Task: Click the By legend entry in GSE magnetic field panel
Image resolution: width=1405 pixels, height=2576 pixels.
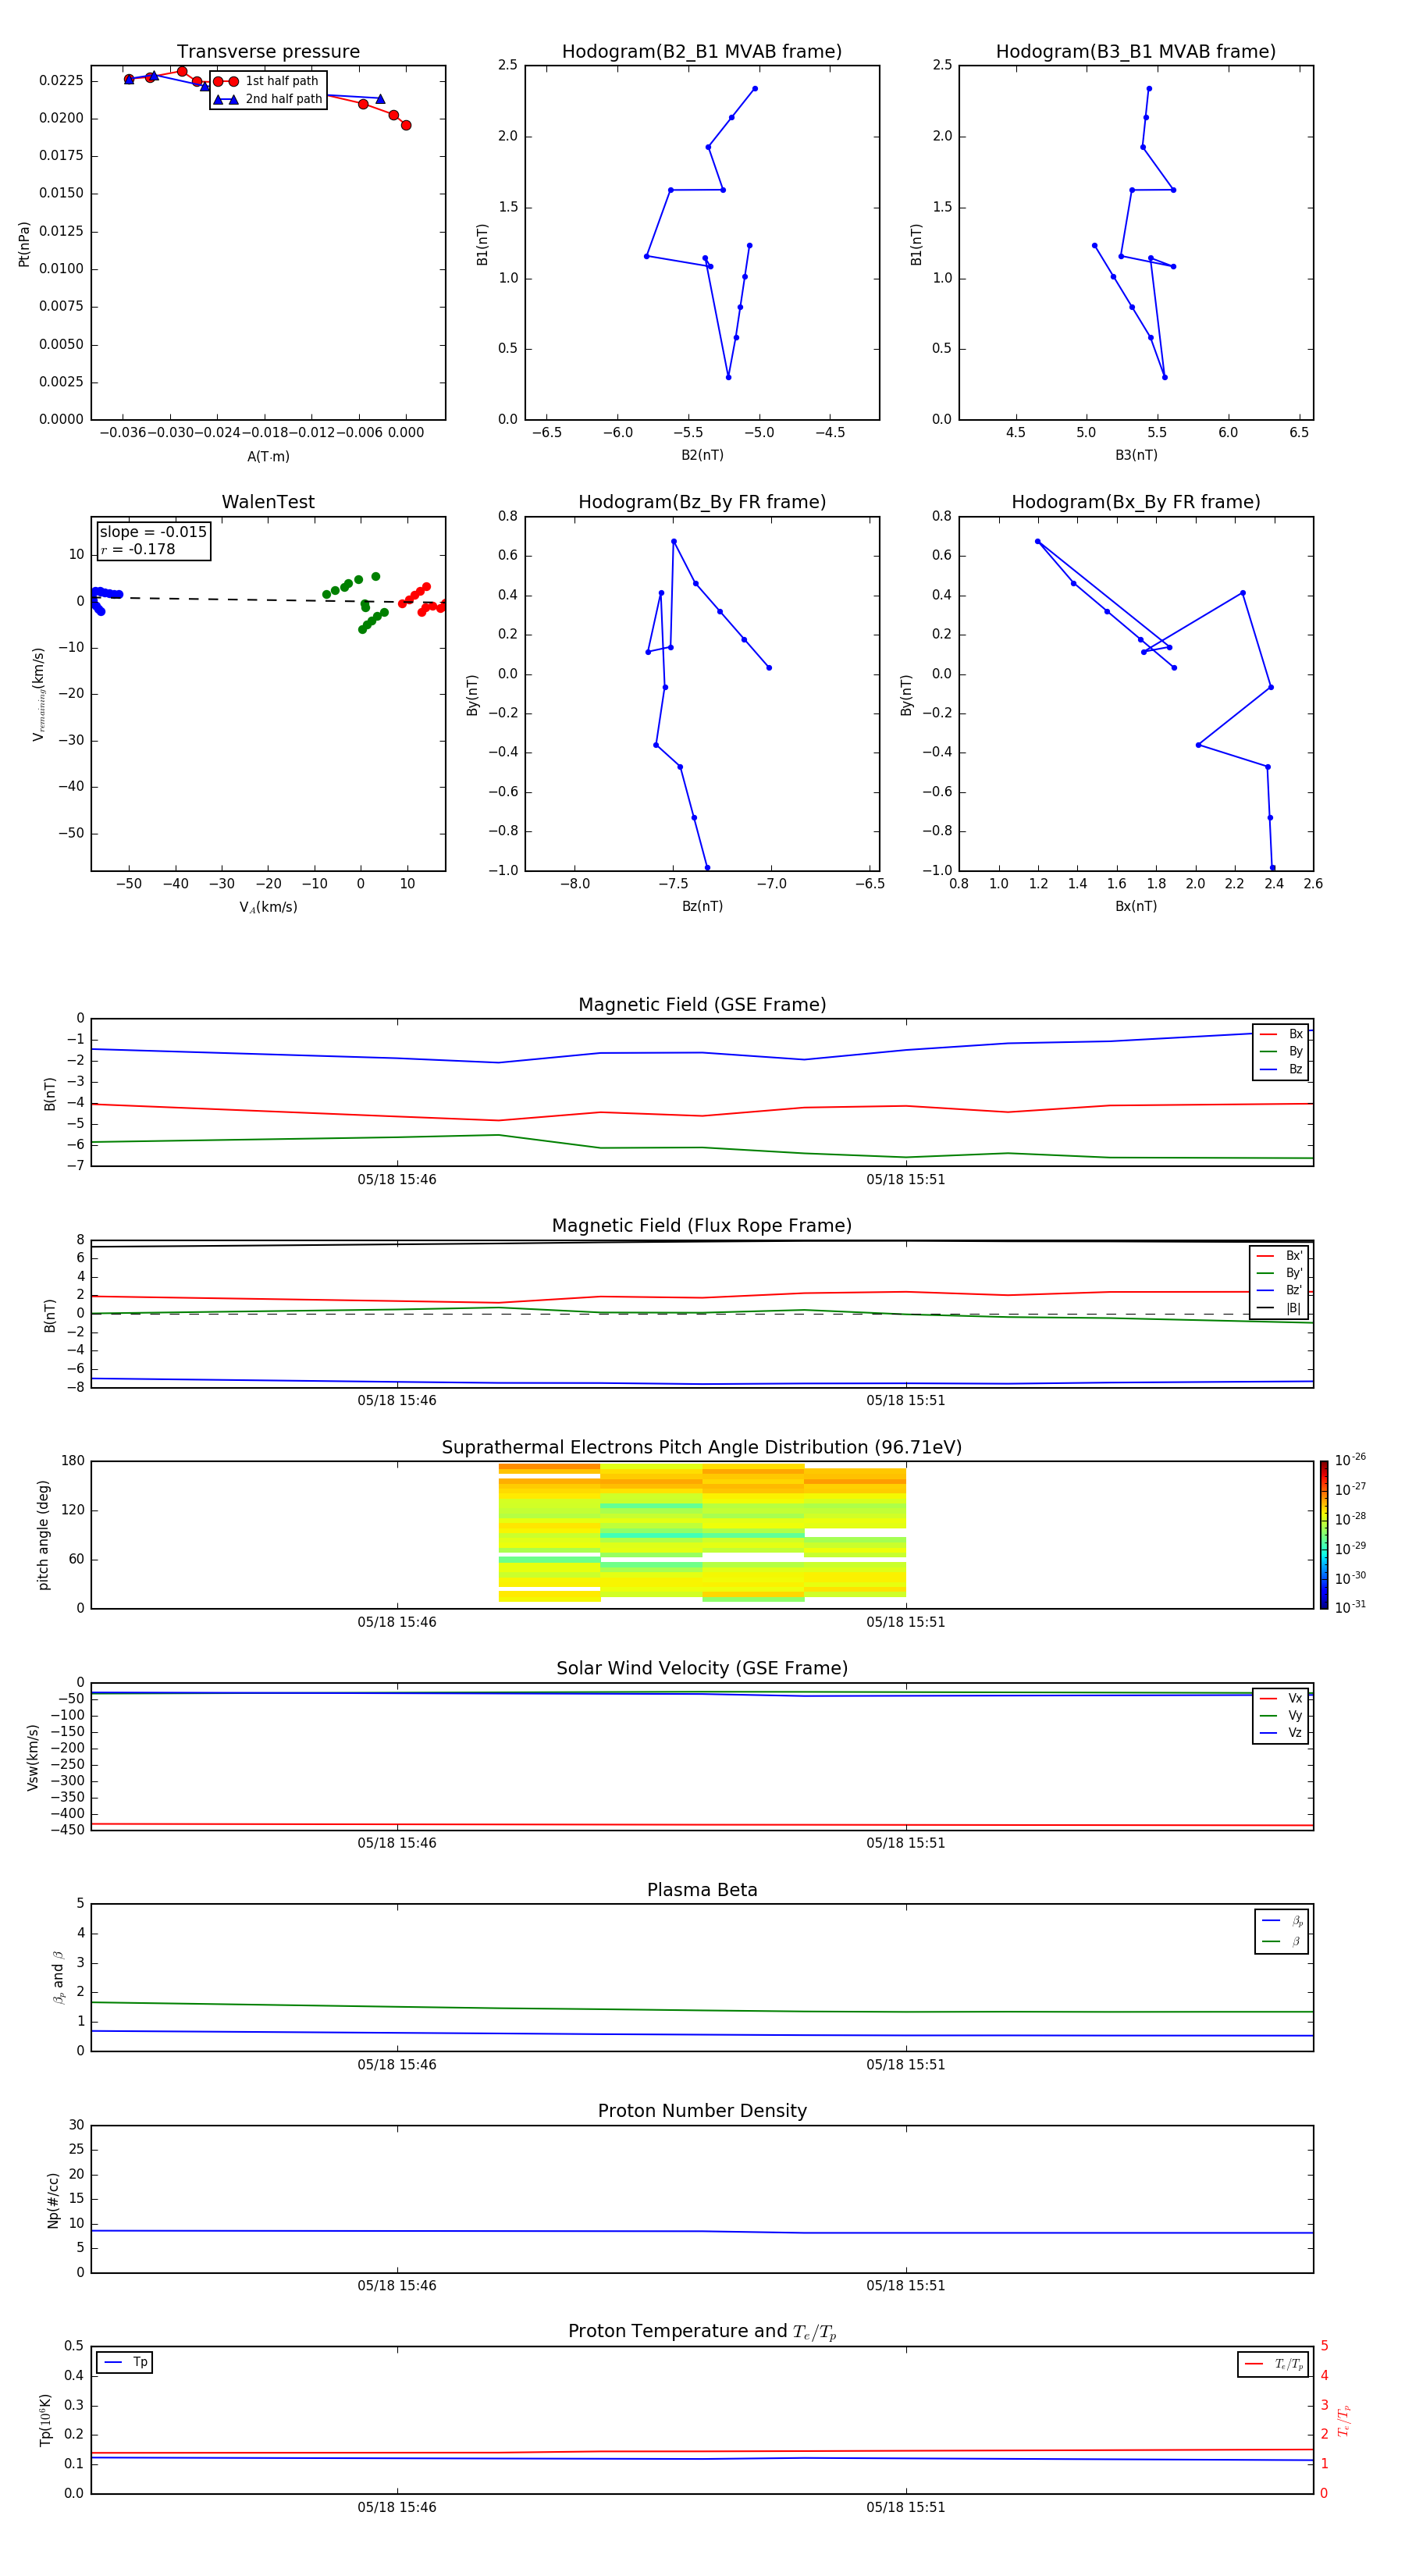Action: pos(1281,1052)
